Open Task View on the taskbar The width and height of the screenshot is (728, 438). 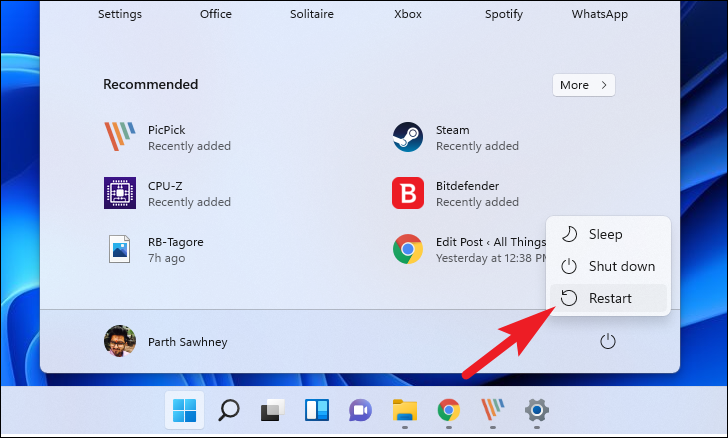(x=273, y=410)
